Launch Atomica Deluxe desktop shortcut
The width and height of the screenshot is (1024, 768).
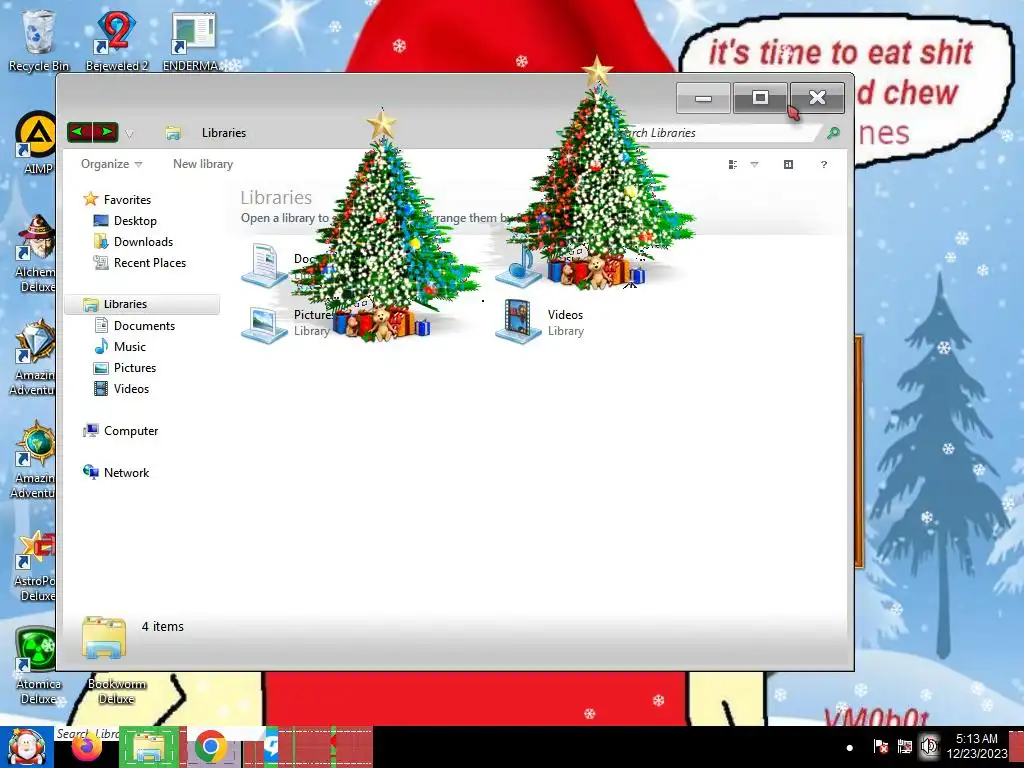37,666
